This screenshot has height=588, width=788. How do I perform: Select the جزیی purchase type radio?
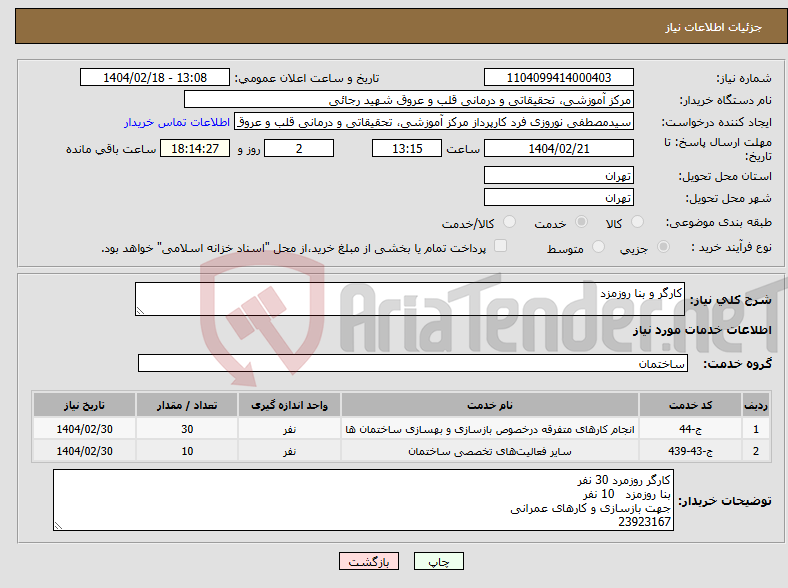click(663, 246)
